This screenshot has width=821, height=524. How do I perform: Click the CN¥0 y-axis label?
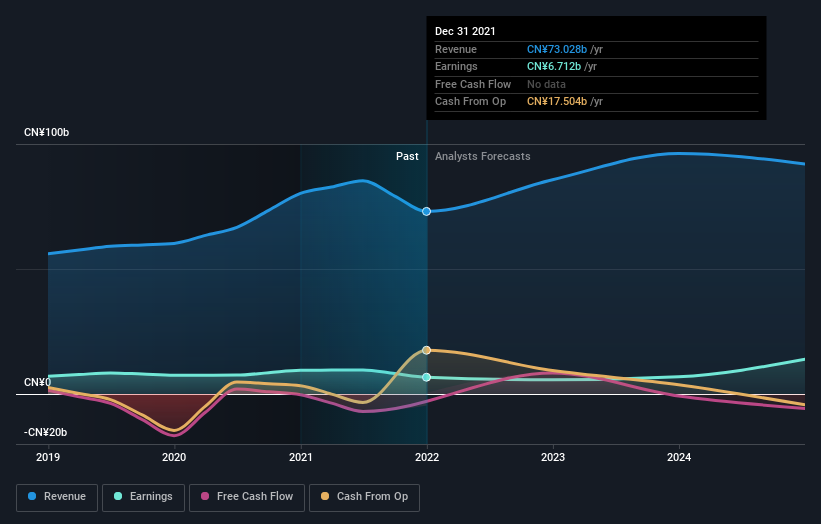[x=37, y=383]
